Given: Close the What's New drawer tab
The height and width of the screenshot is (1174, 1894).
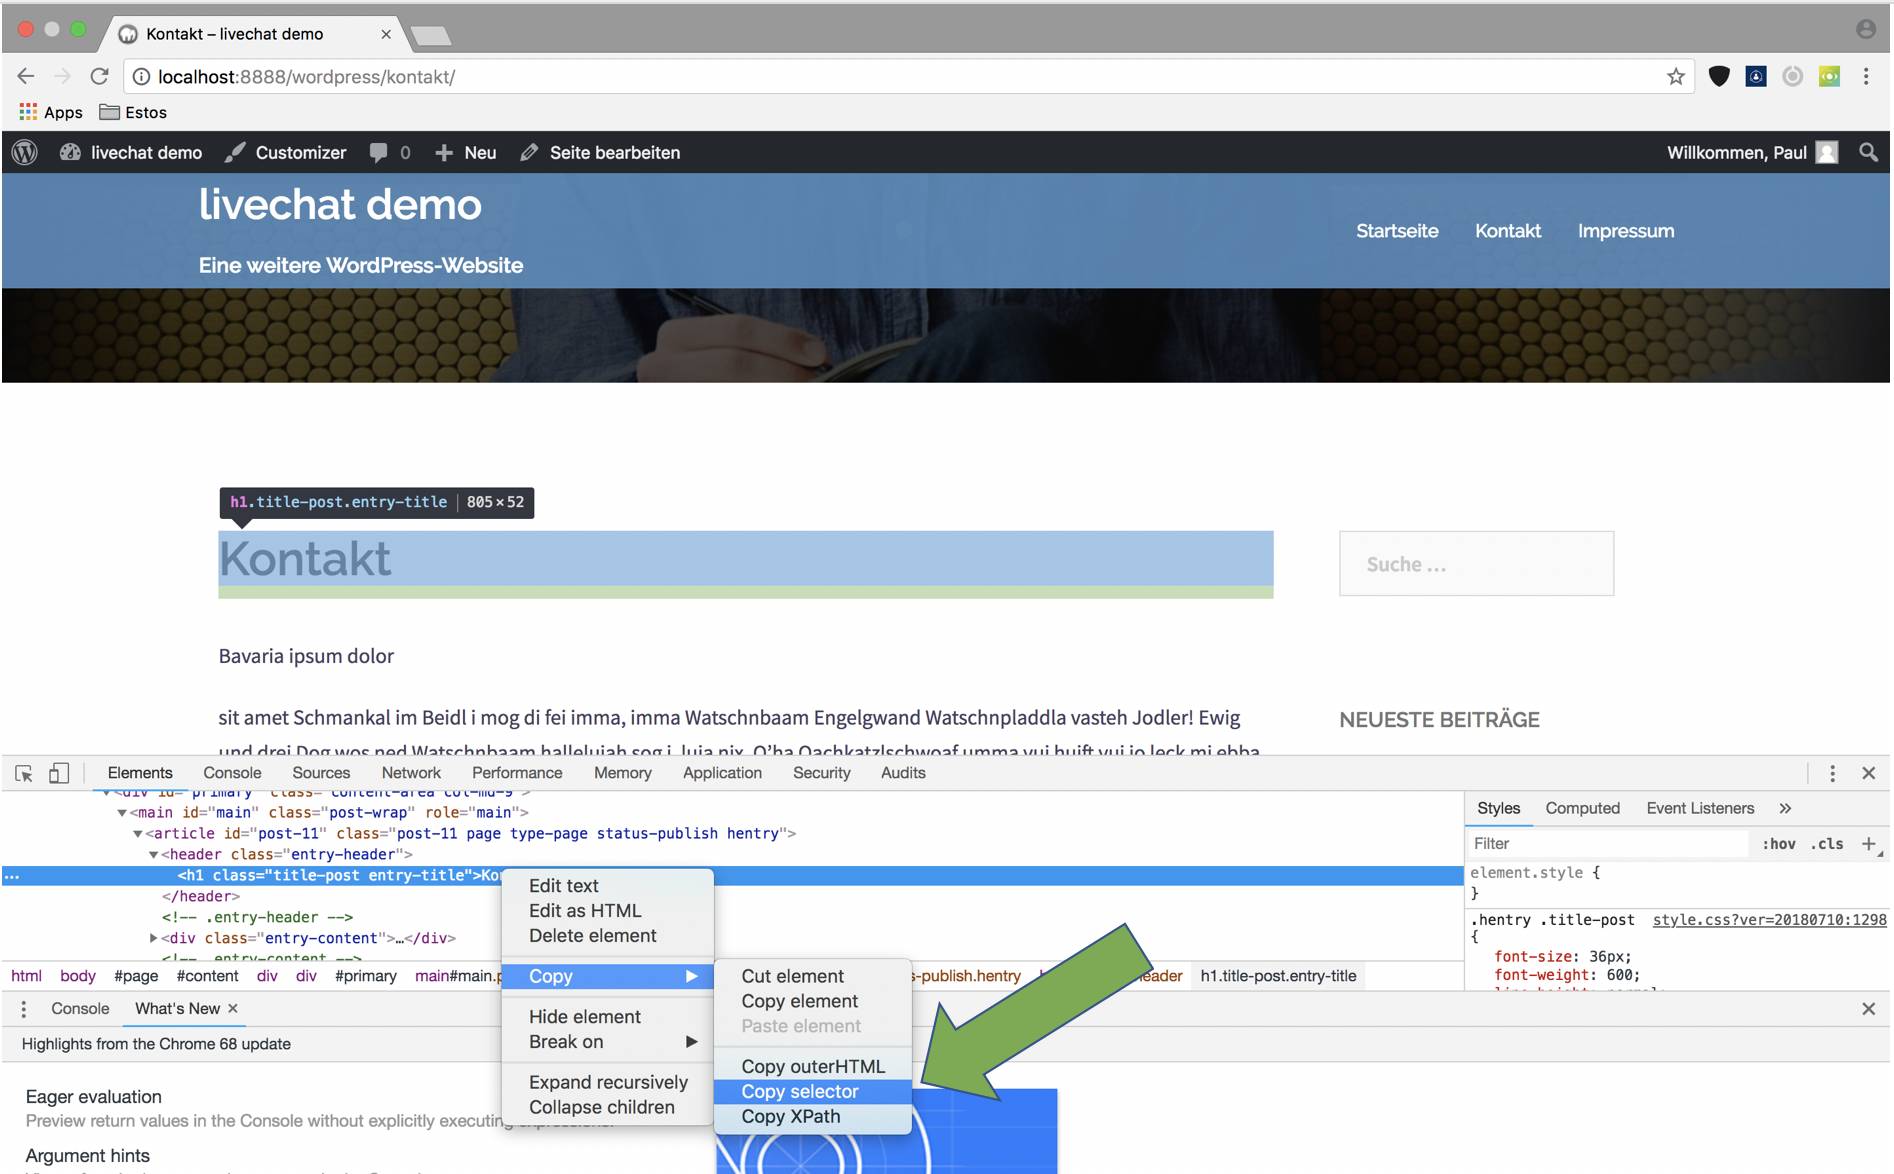Looking at the screenshot, I should click(233, 1009).
